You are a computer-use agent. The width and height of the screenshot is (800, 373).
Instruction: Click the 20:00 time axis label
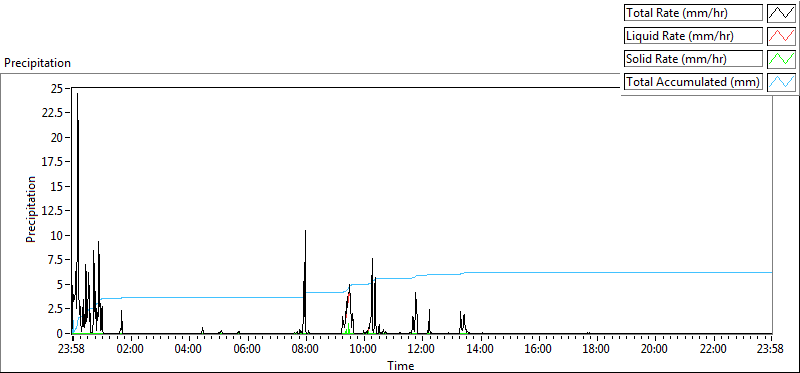click(x=655, y=350)
